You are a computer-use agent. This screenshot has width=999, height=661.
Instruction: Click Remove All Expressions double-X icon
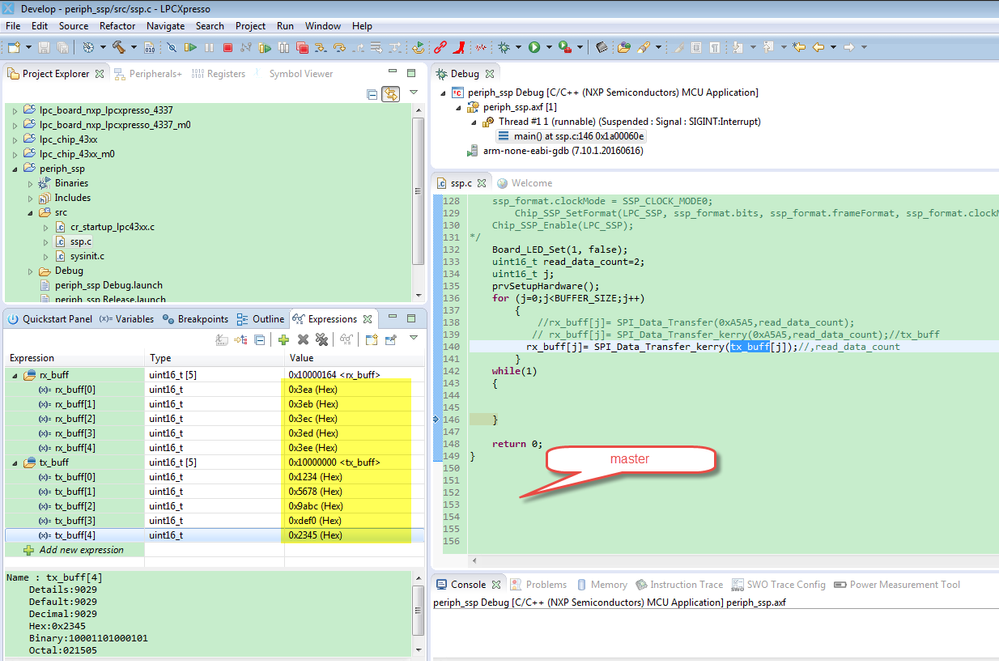click(x=322, y=340)
